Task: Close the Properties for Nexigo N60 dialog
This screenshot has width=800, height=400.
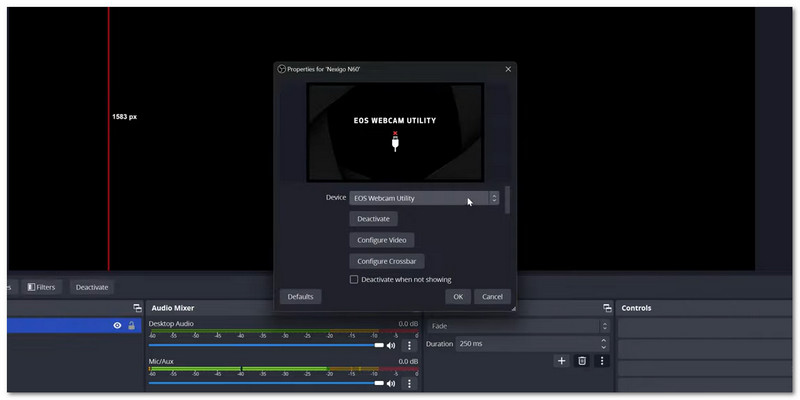Action: pyautogui.click(x=508, y=69)
